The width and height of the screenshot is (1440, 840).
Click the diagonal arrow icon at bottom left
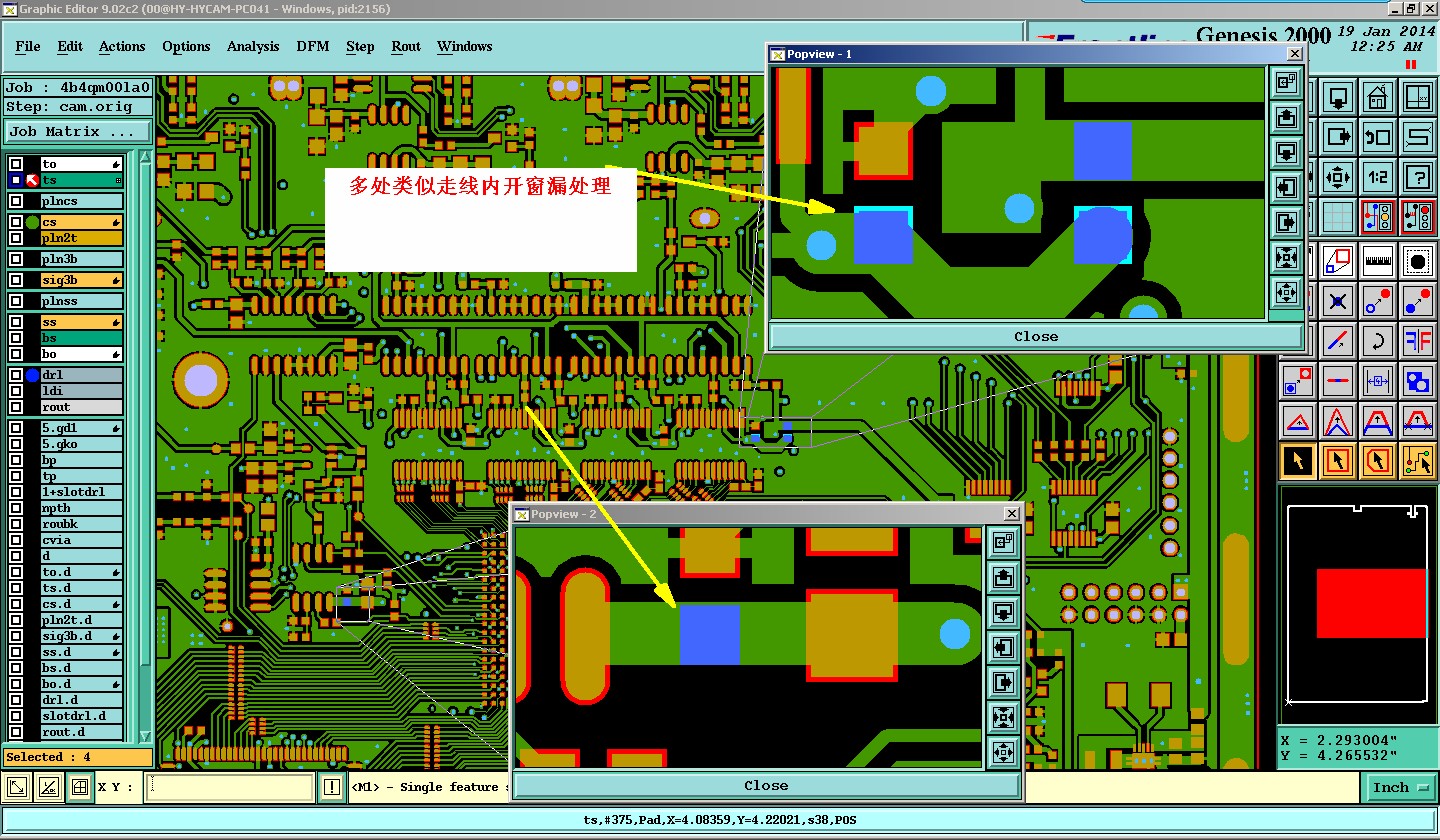click(x=17, y=787)
